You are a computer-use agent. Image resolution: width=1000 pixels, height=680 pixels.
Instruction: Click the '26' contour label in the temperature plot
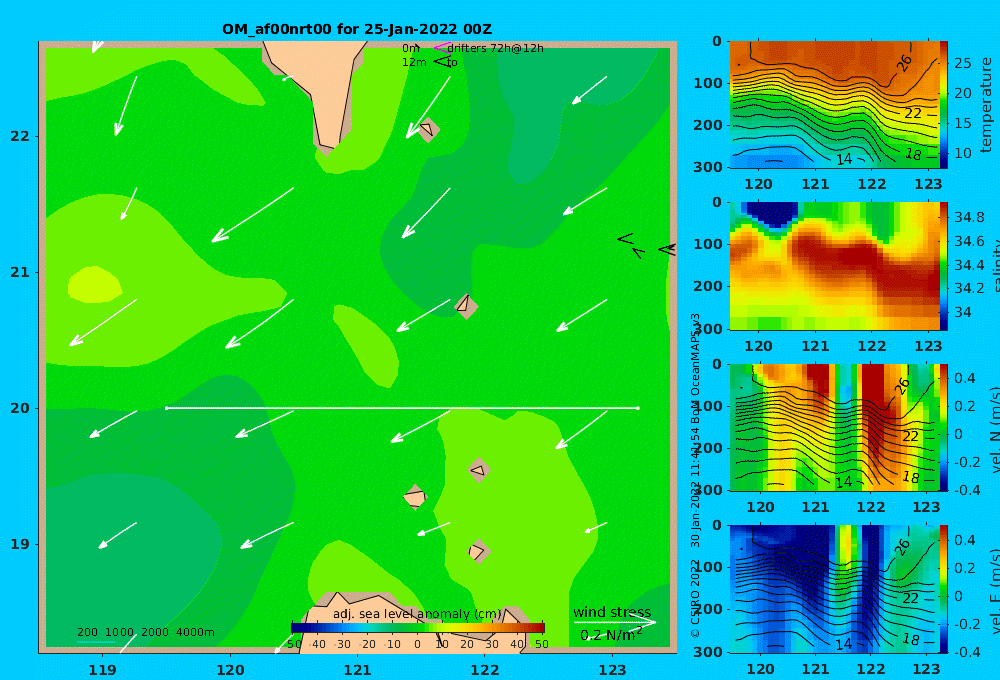tap(904, 63)
